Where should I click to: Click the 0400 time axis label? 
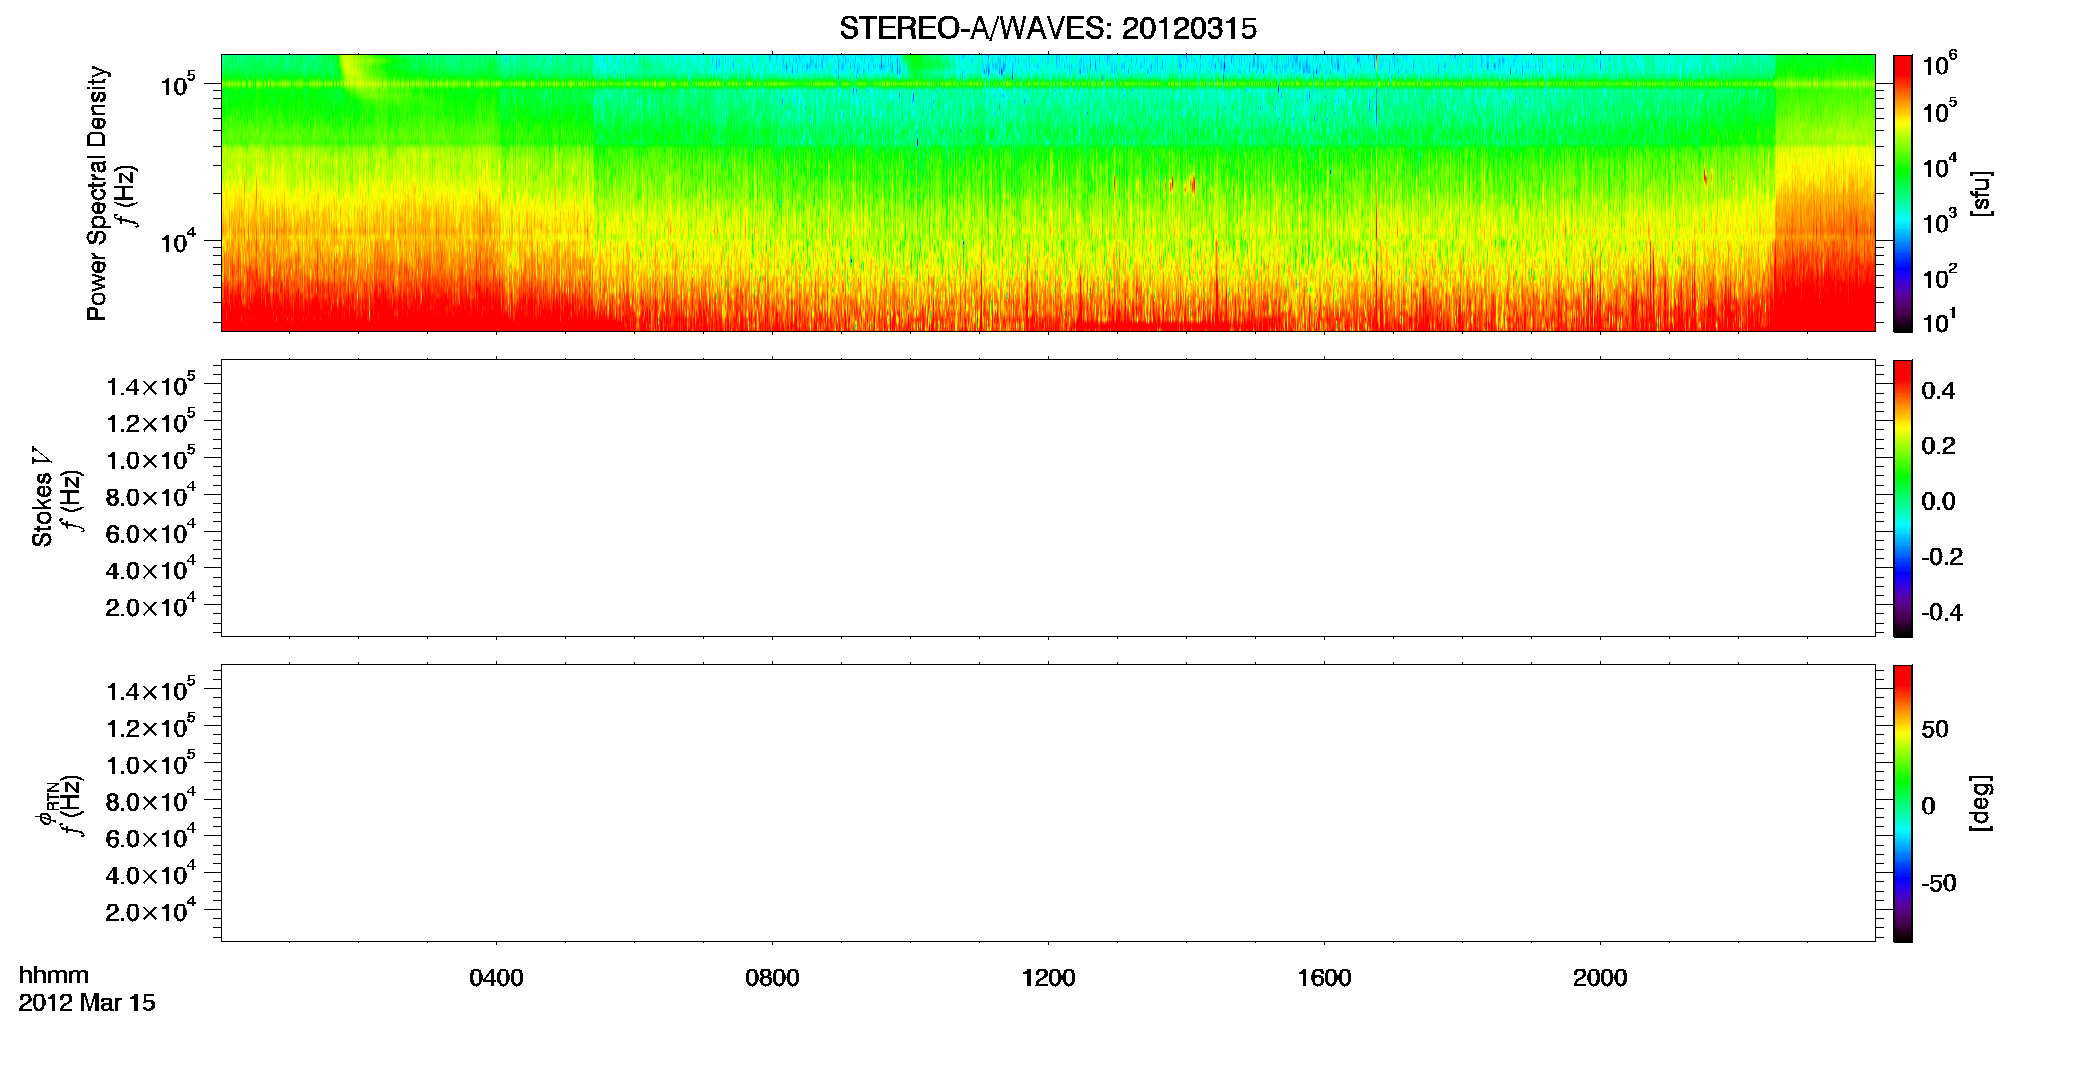496,978
